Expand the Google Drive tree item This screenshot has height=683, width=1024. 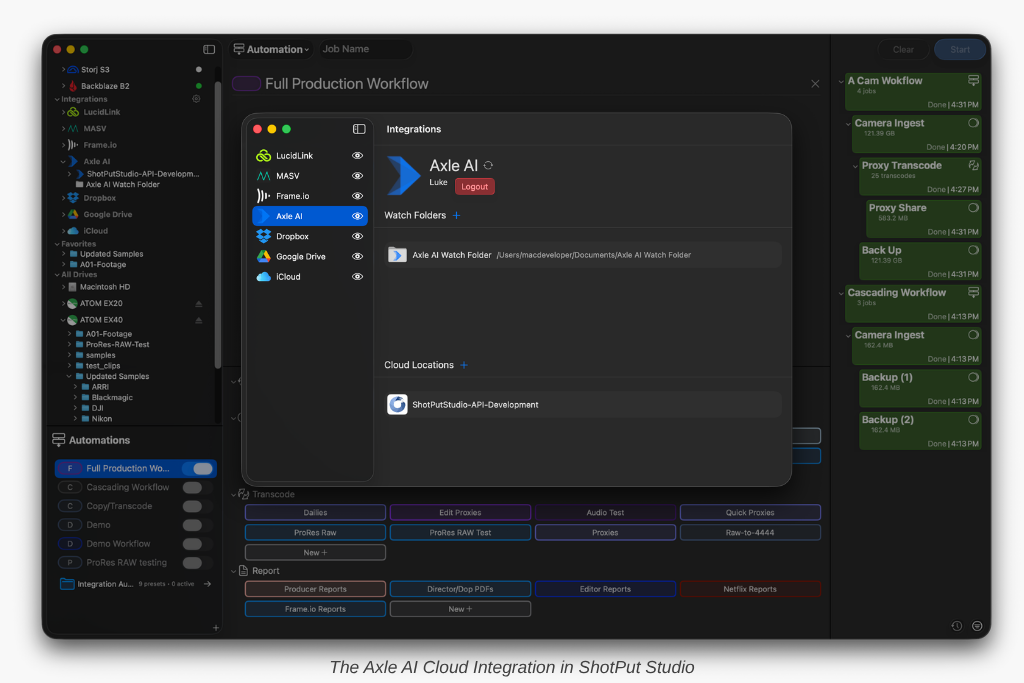(x=63, y=214)
